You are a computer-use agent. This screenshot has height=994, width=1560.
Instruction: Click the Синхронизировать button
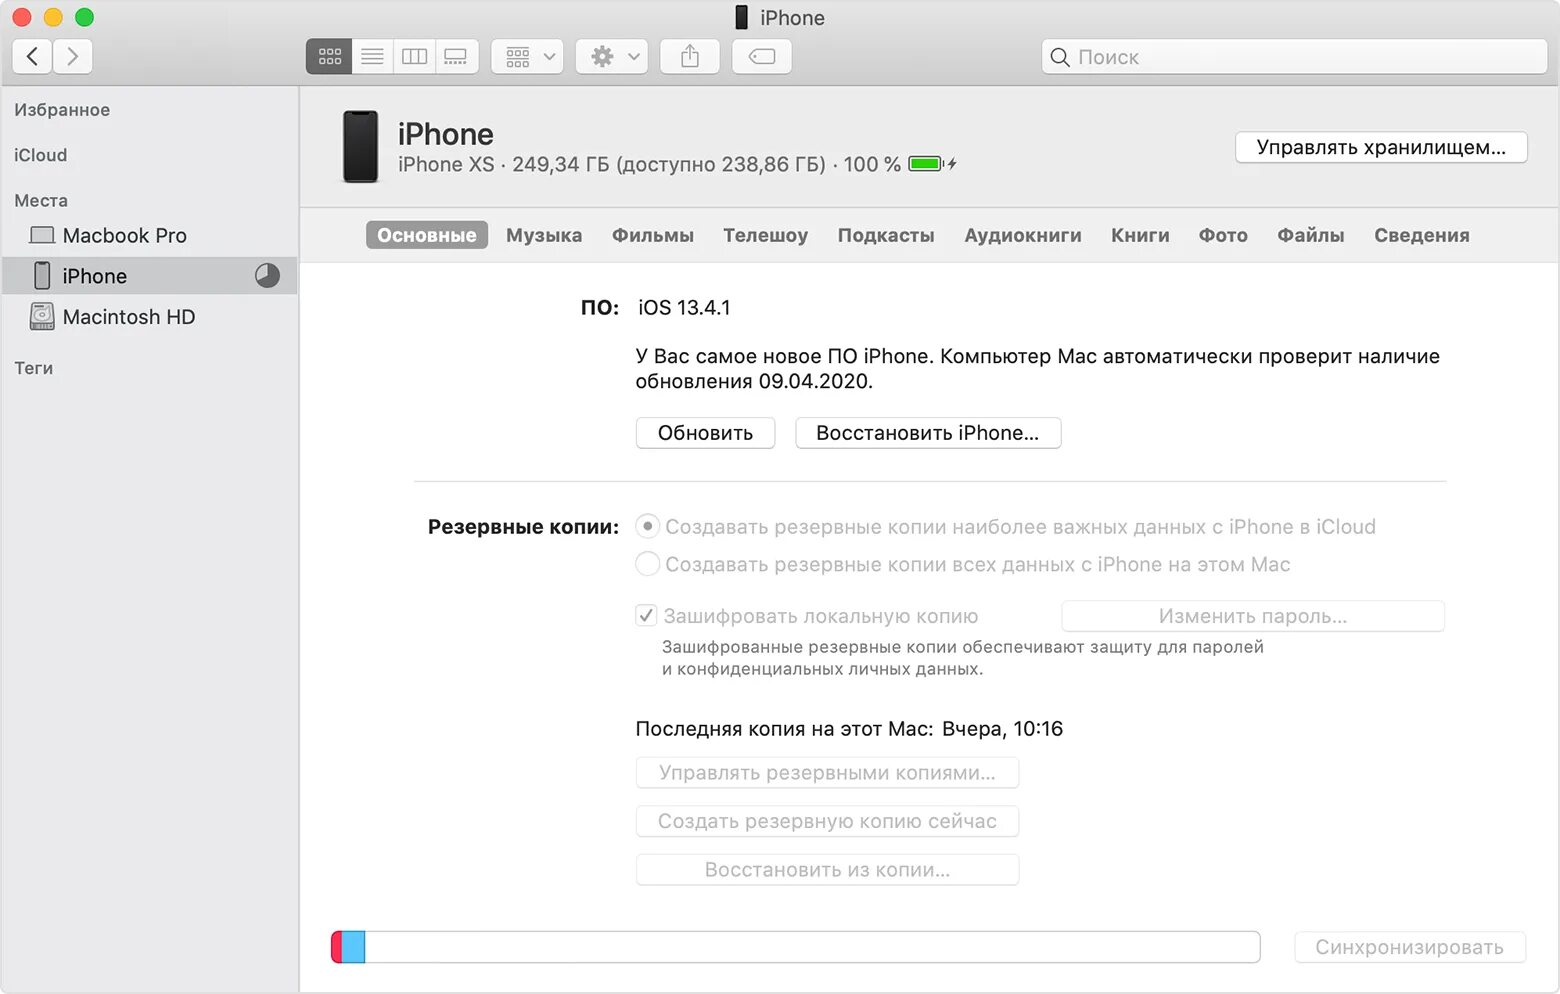pyautogui.click(x=1410, y=947)
